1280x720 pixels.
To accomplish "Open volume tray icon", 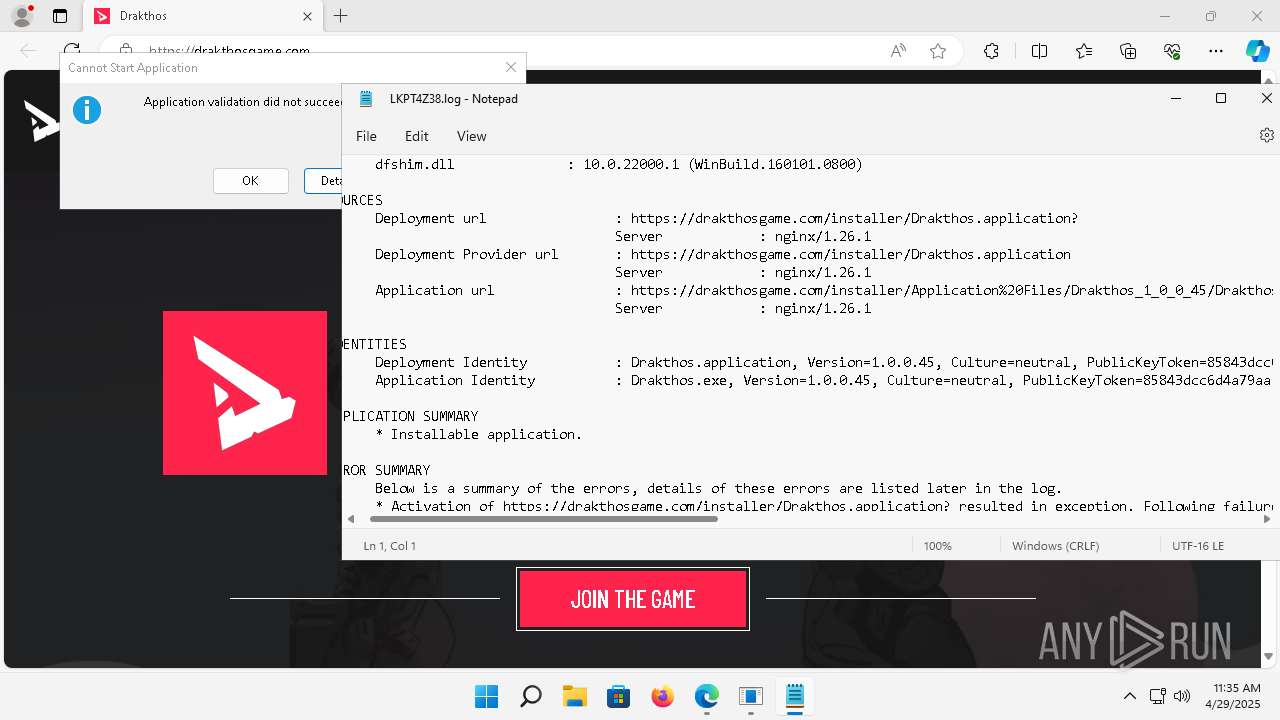I will tap(1181, 696).
